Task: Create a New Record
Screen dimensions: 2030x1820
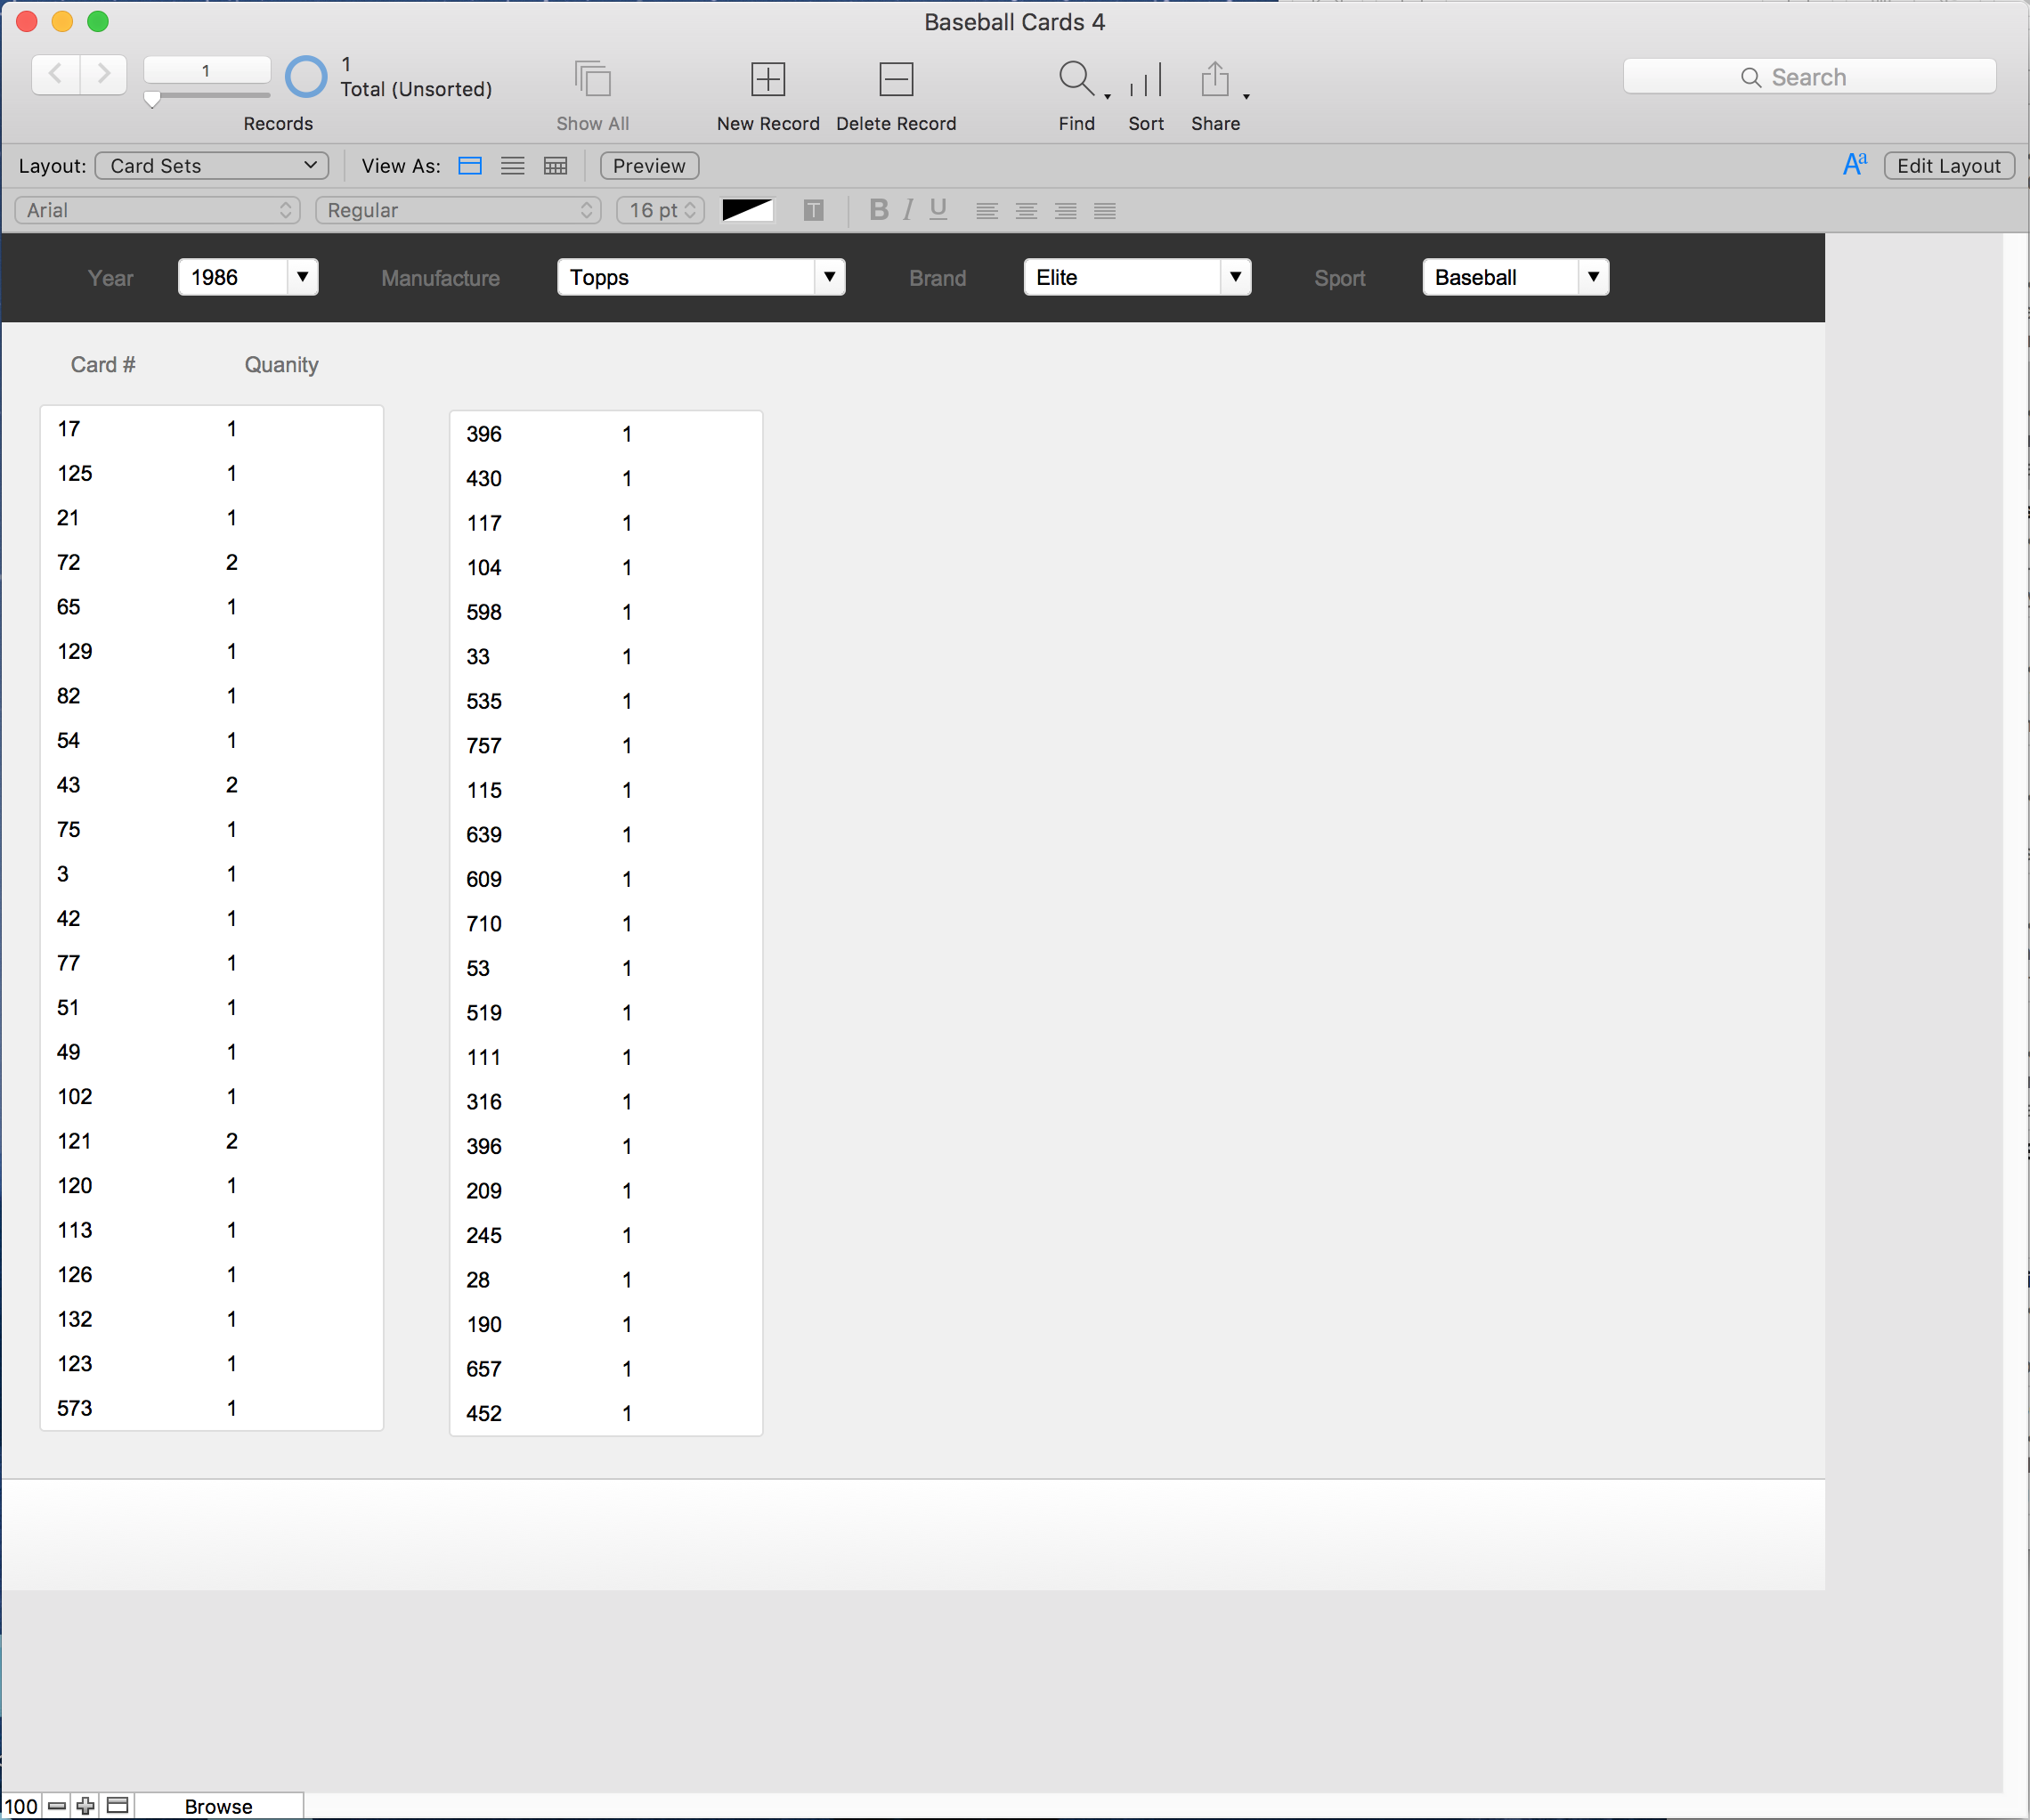Action: tap(768, 79)
